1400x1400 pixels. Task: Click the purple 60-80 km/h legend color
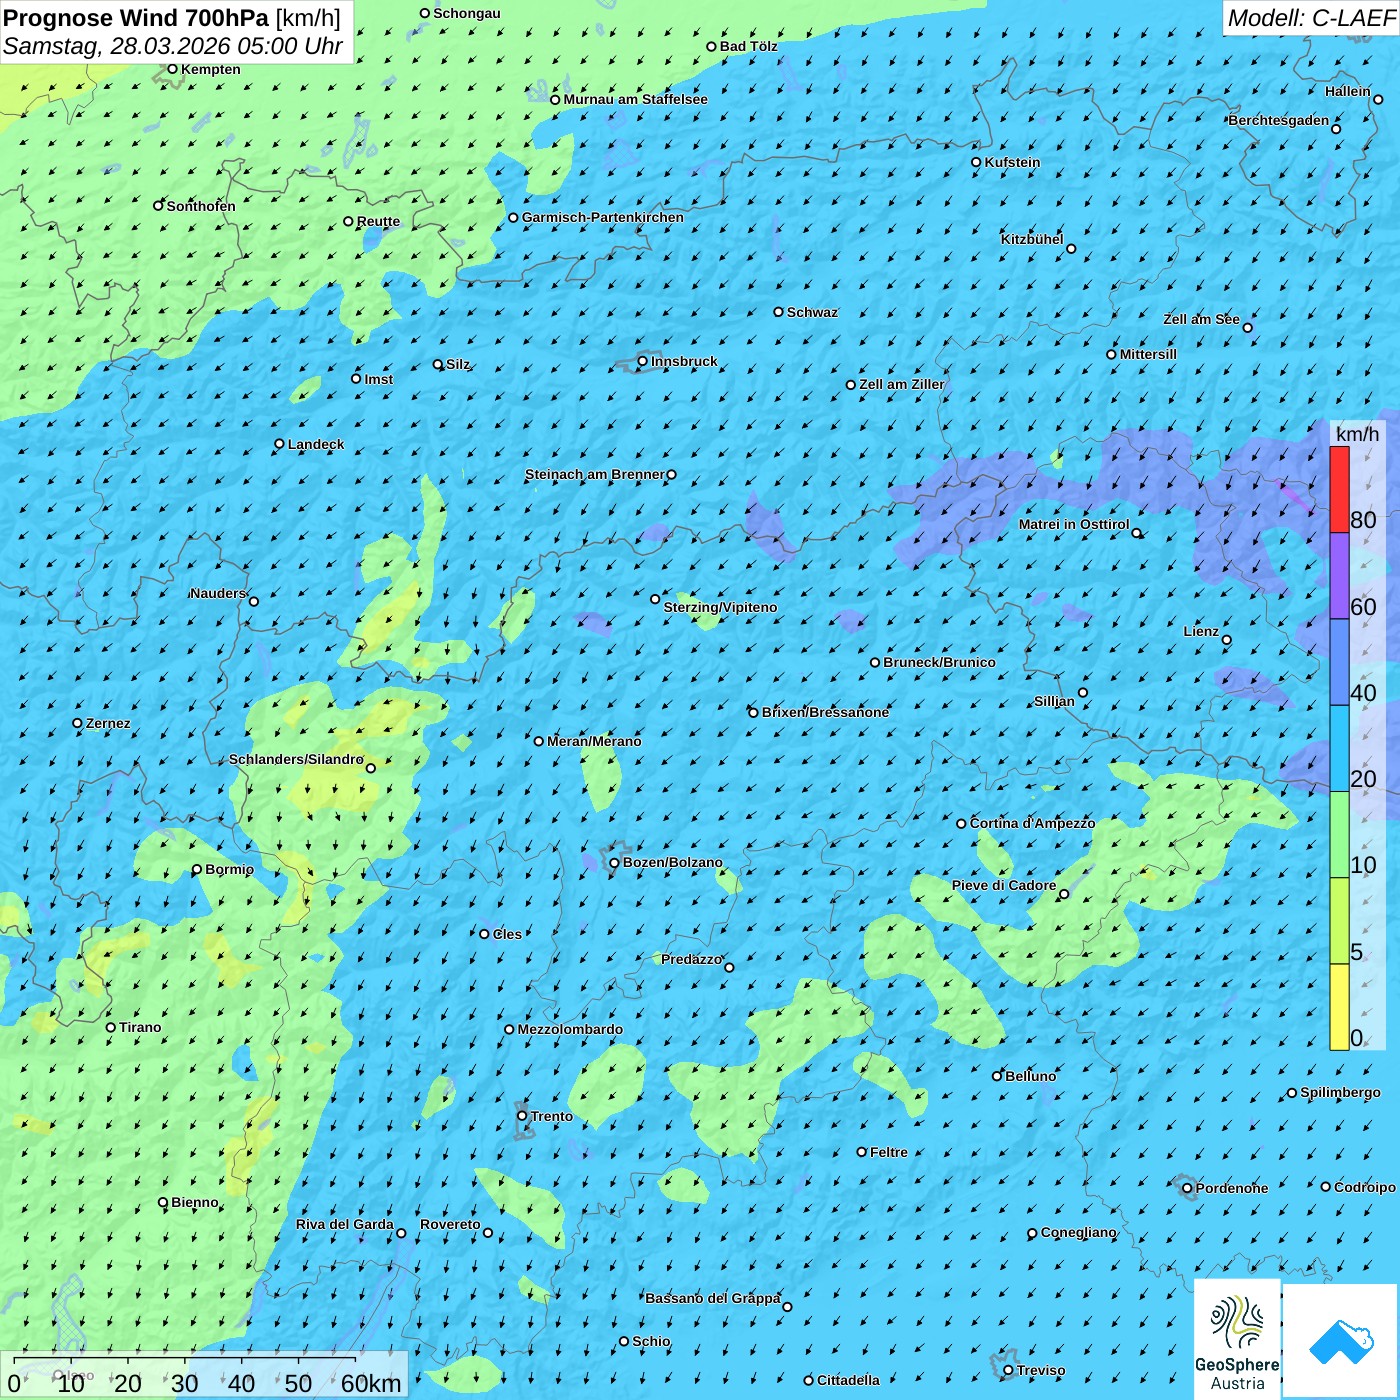click(1339, 576)
